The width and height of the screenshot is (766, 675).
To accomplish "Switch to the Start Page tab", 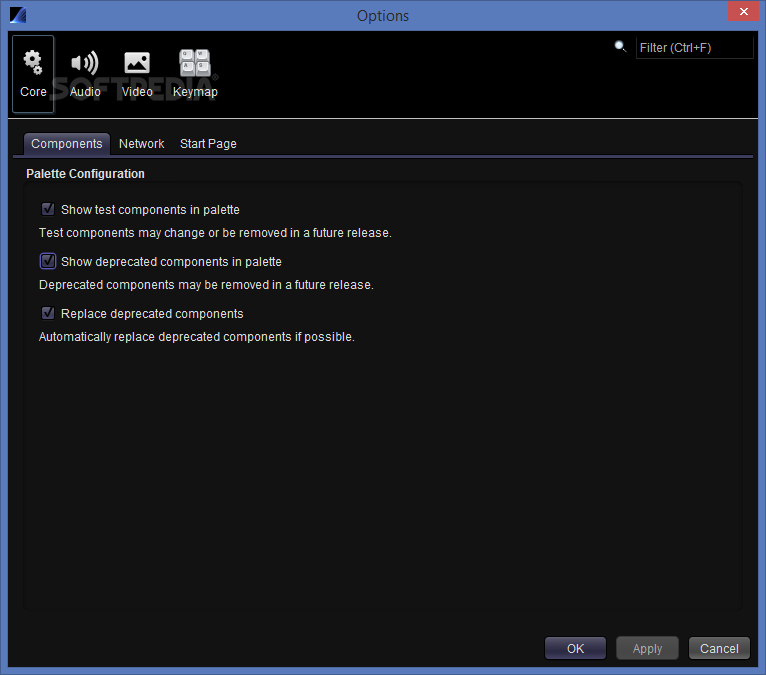I will click(x=208, y=144).
